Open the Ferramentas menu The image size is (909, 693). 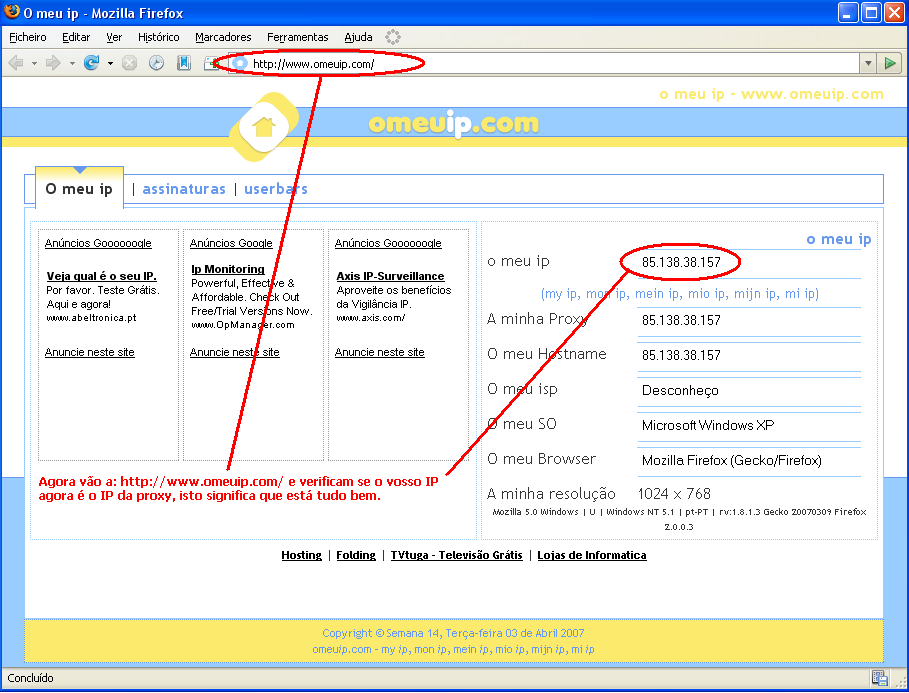tap(298, 37)
